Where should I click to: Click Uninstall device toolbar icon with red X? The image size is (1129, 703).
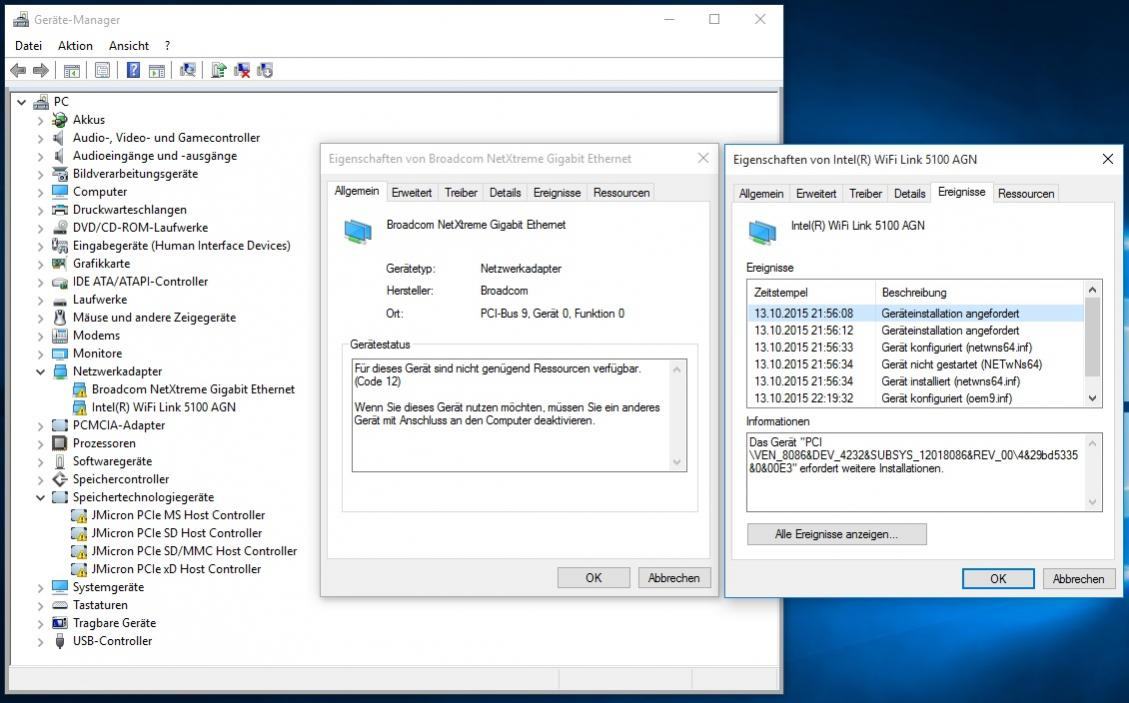242,70
